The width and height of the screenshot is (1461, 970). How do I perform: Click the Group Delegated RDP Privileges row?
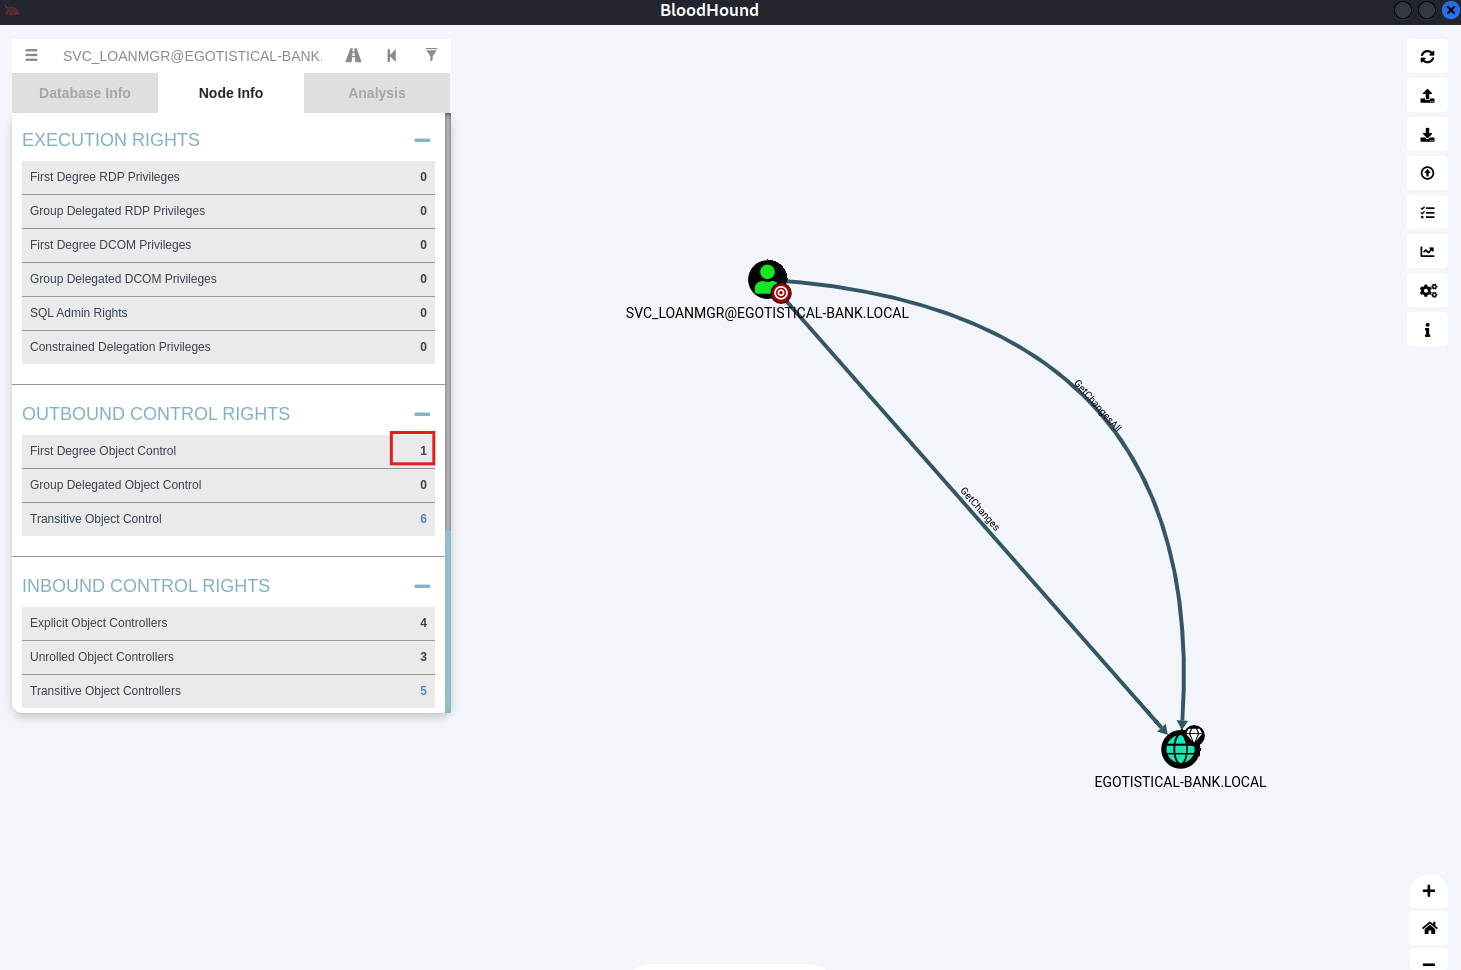point(228,211)
